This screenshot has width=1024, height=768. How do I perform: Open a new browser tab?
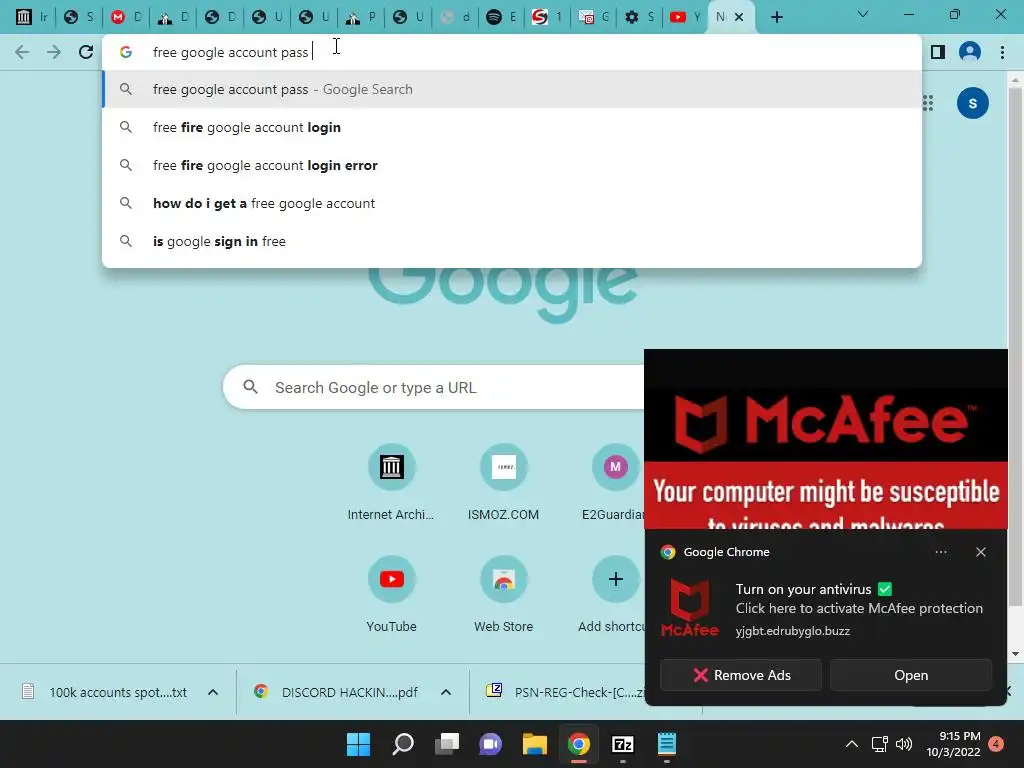point(776,17)
